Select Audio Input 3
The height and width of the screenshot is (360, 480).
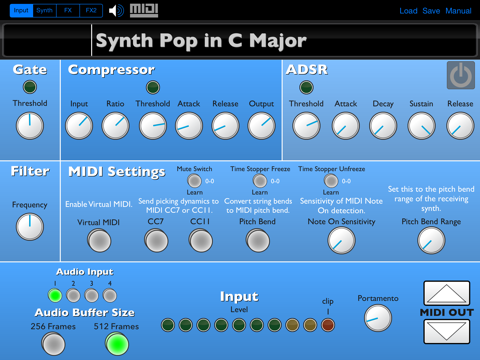coord(91,295)
